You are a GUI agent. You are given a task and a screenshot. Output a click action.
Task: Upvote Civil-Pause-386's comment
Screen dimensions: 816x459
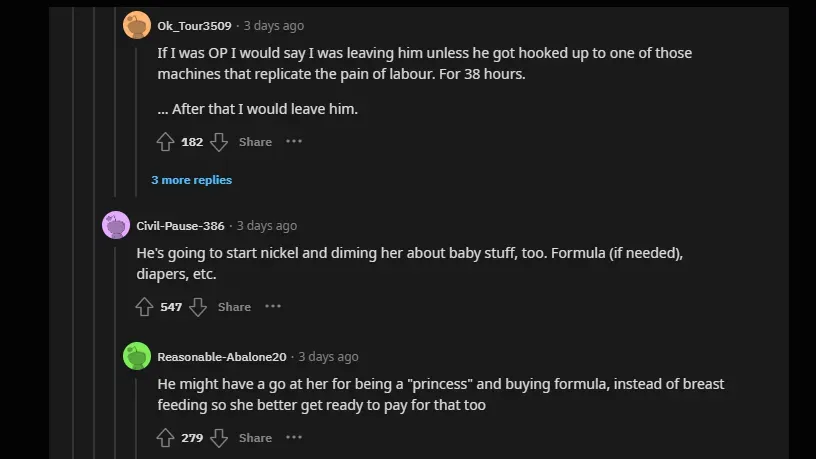coord(145,307)
